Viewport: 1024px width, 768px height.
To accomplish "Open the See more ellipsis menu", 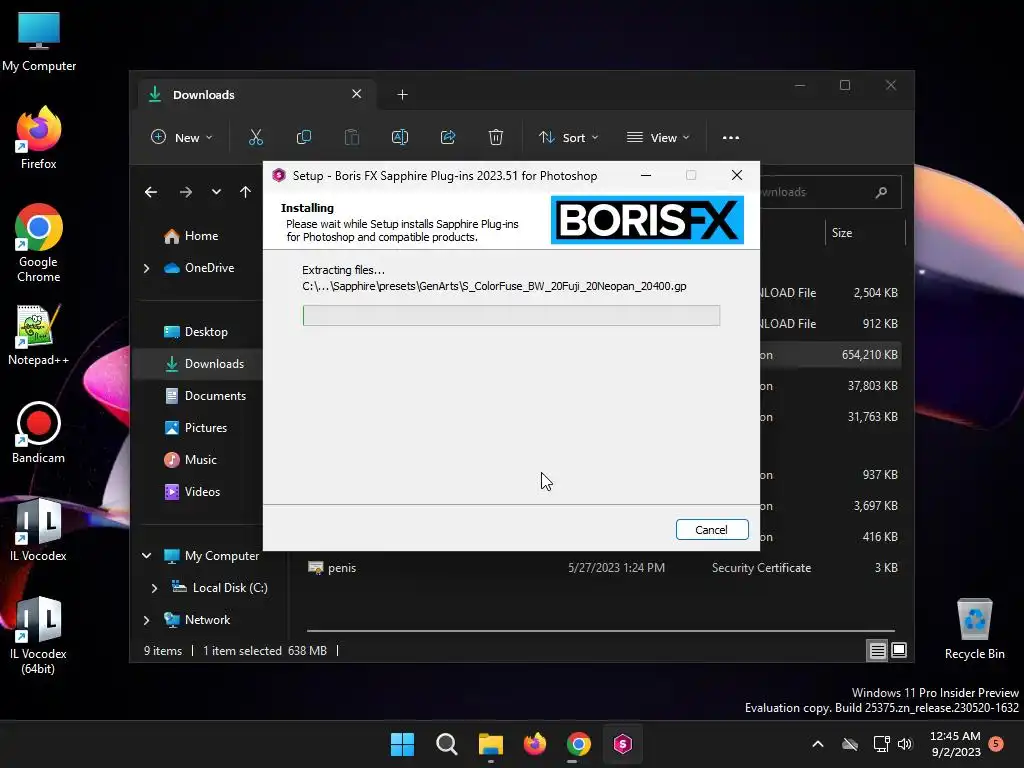I will click(x=731, y=138).
